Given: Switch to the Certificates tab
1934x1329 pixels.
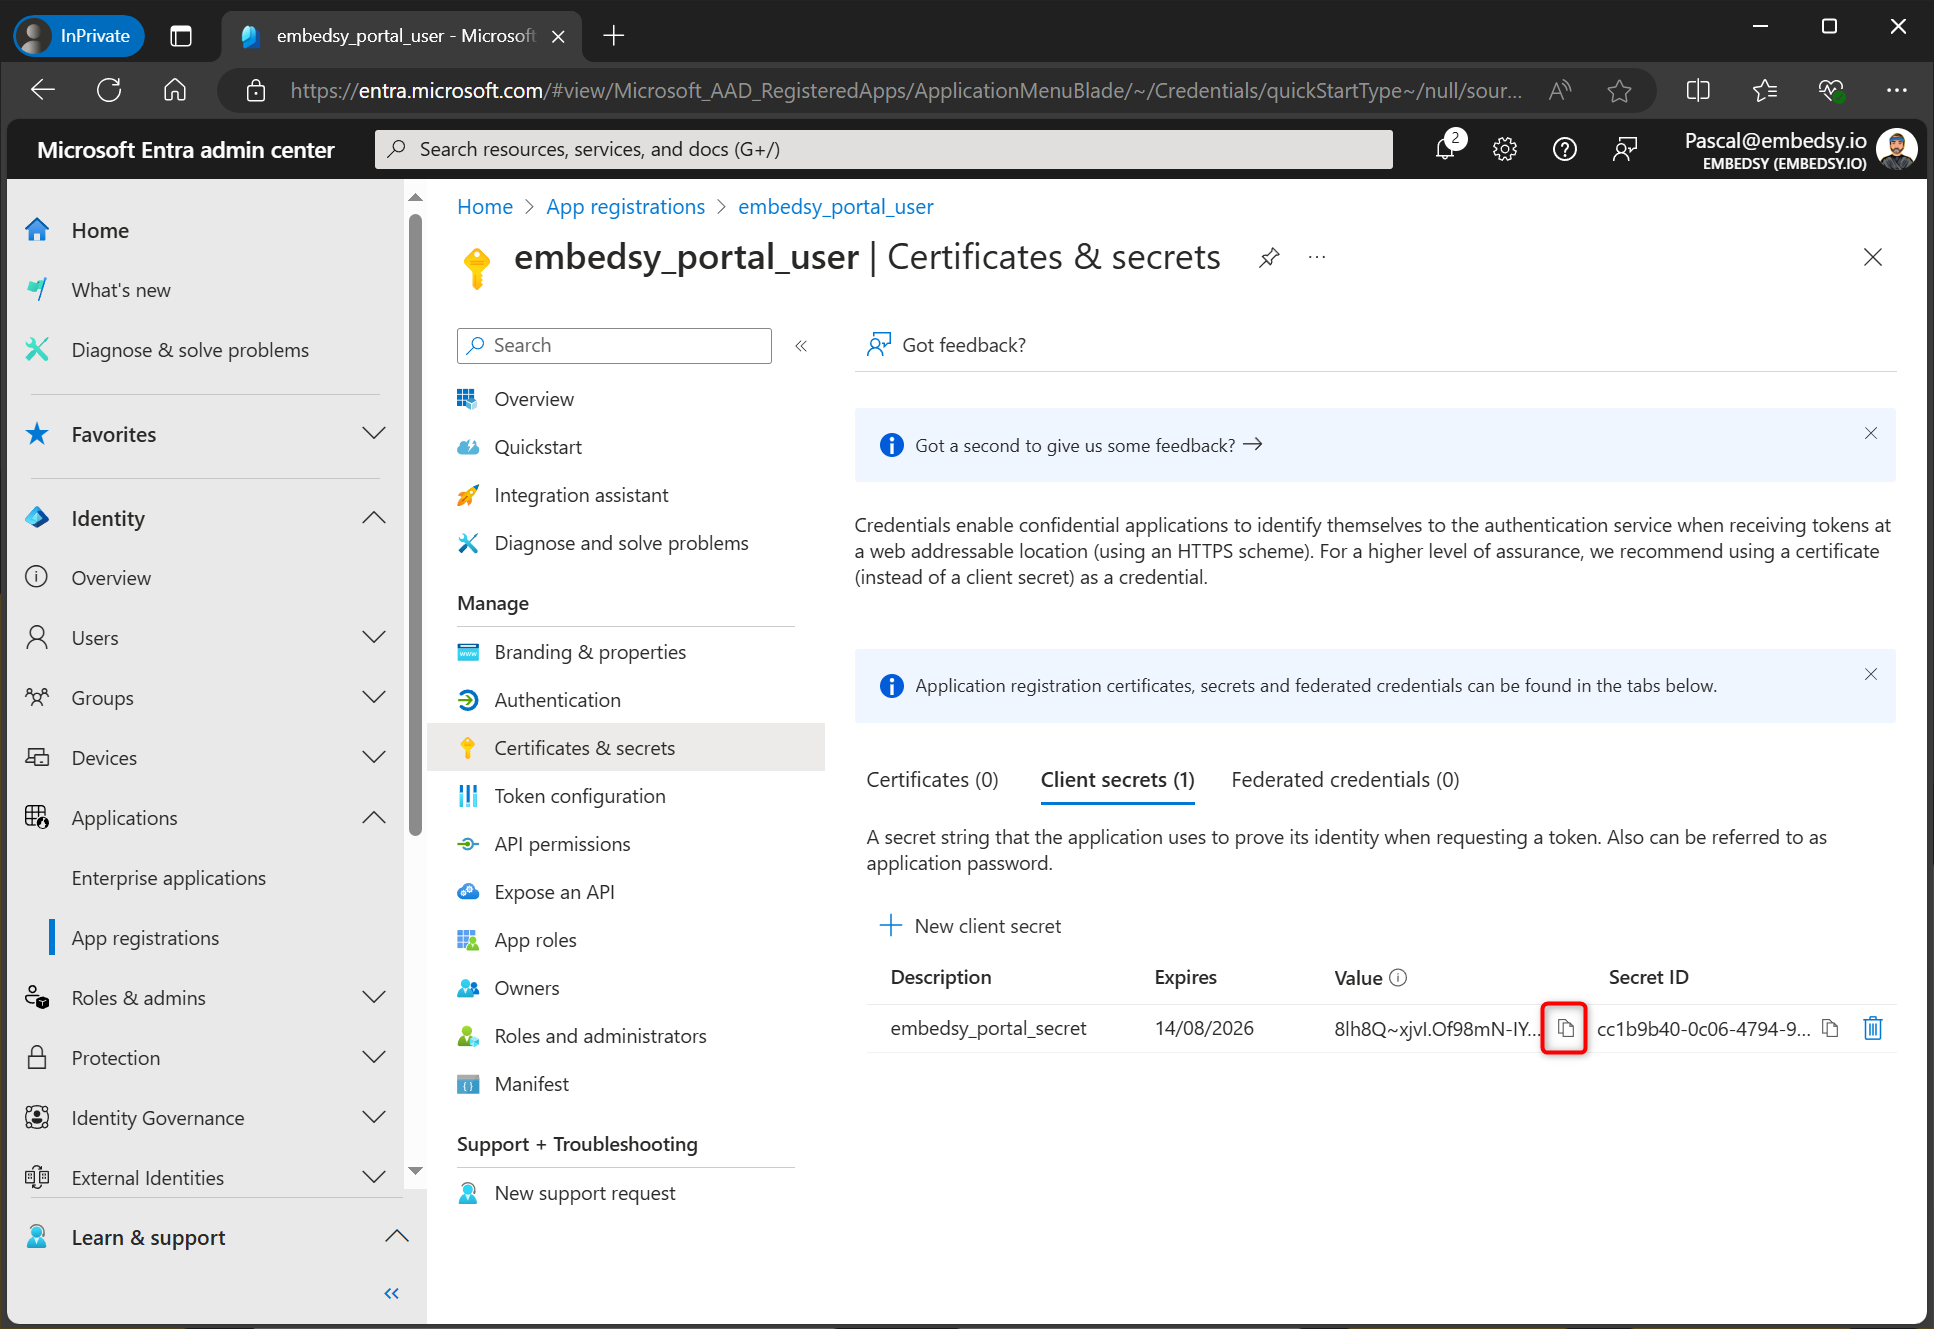Looking at the screenshot, I should click(x=931, y=779).
